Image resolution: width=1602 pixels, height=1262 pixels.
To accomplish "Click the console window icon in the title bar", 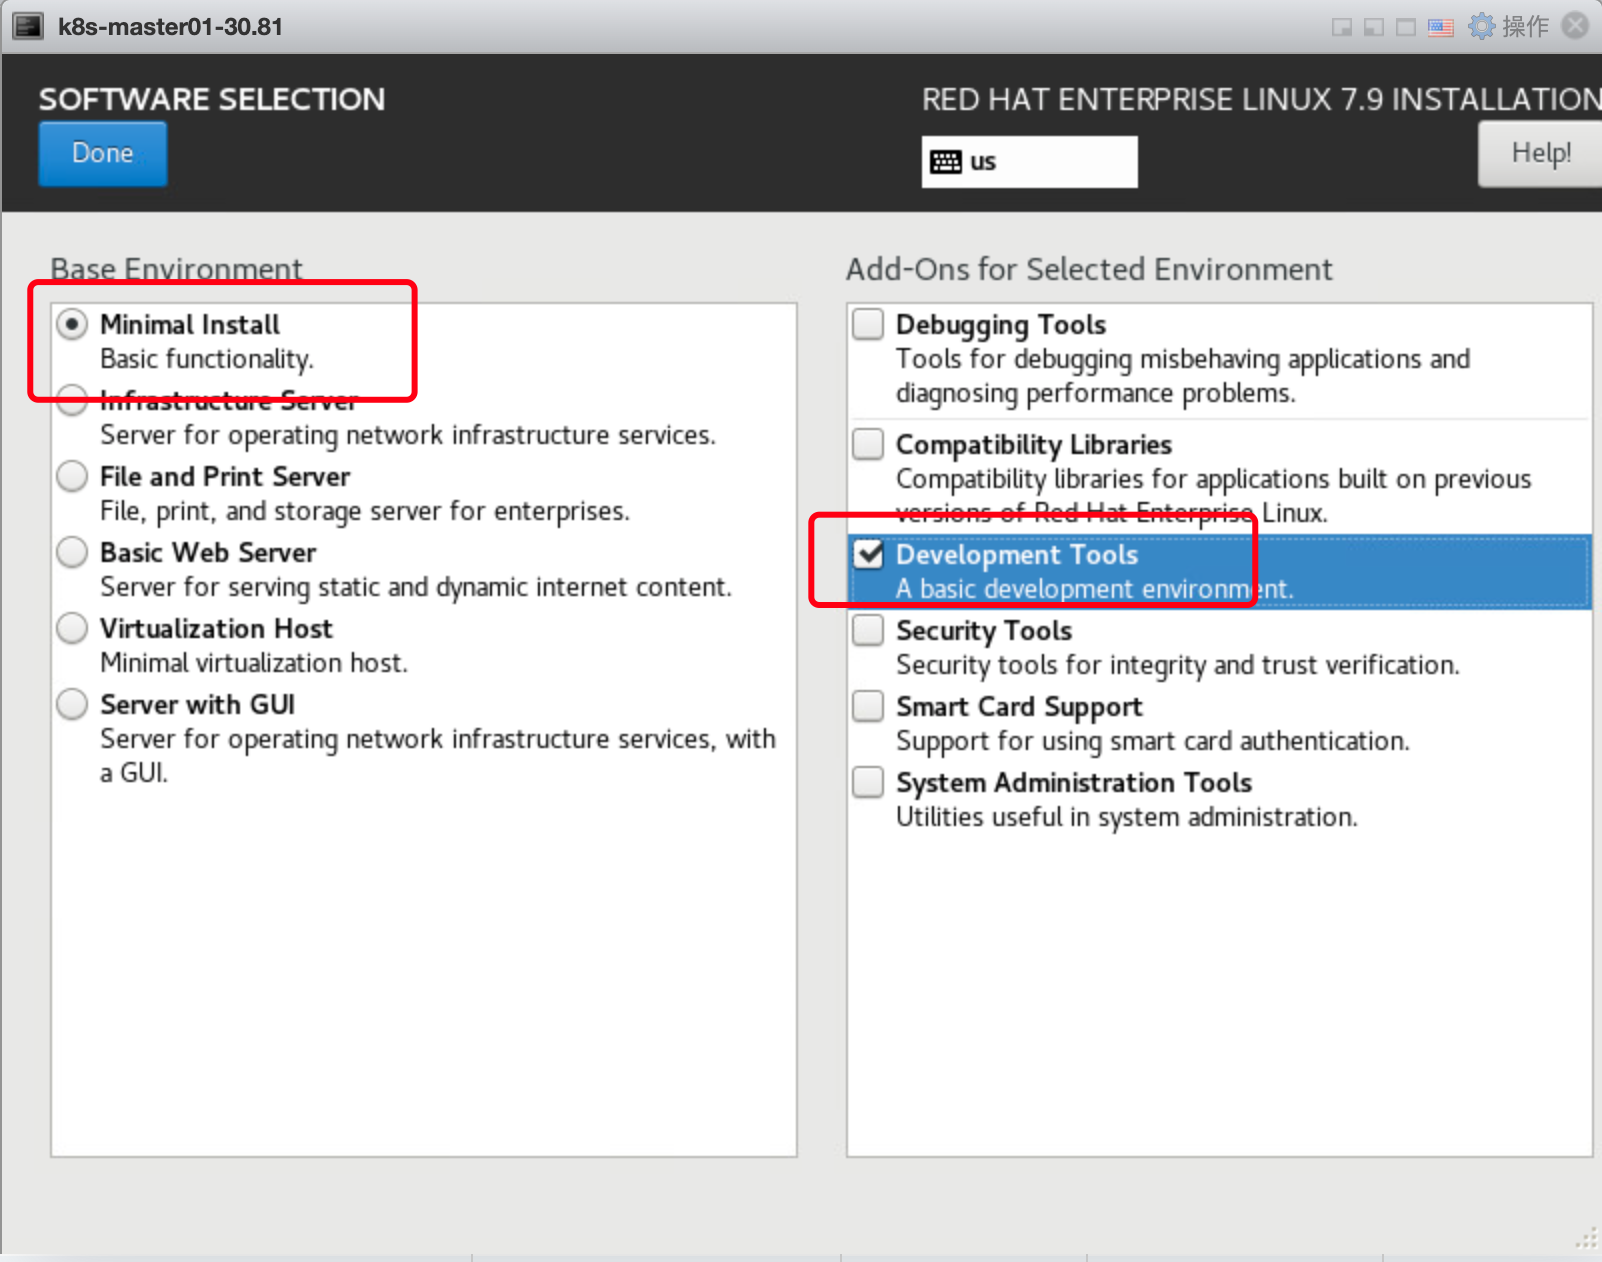I will point(27,26).
